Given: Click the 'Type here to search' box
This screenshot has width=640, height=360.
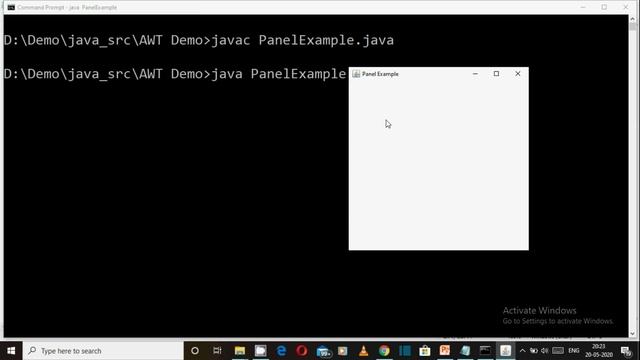Looking at the screenshot, I should coord(103,351).
